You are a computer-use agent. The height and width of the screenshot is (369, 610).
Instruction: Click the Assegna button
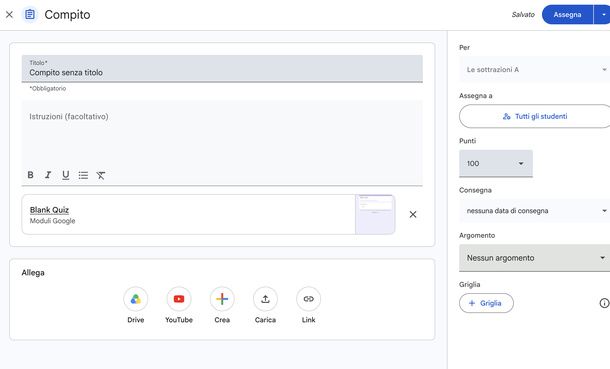567,15
